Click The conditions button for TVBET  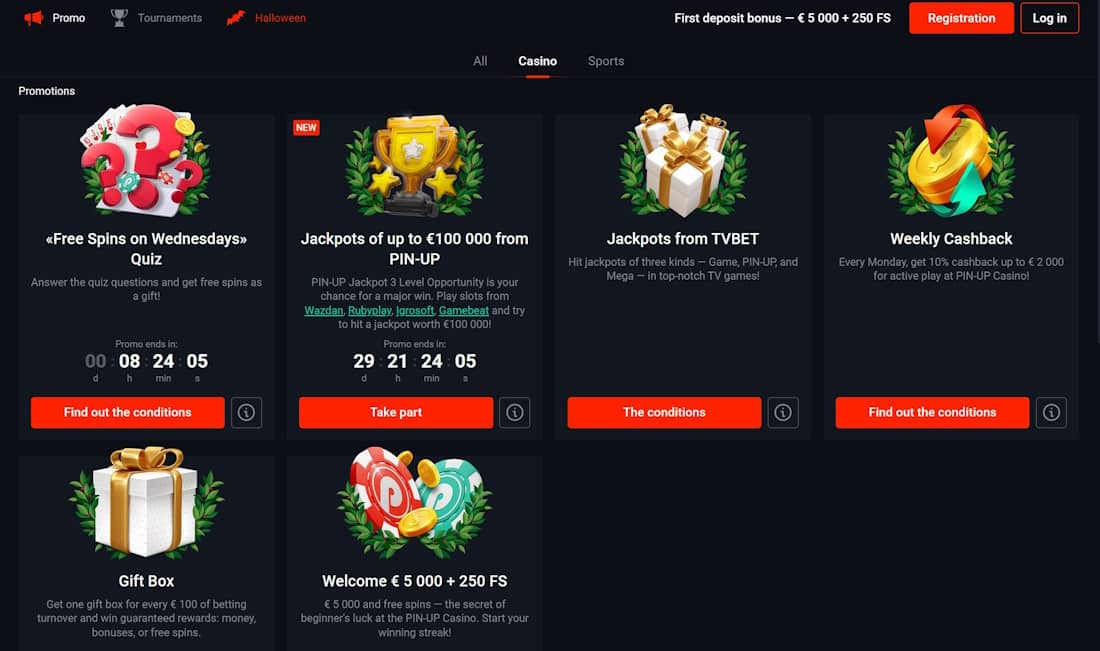pyautogui.click(x=664, y=412)
